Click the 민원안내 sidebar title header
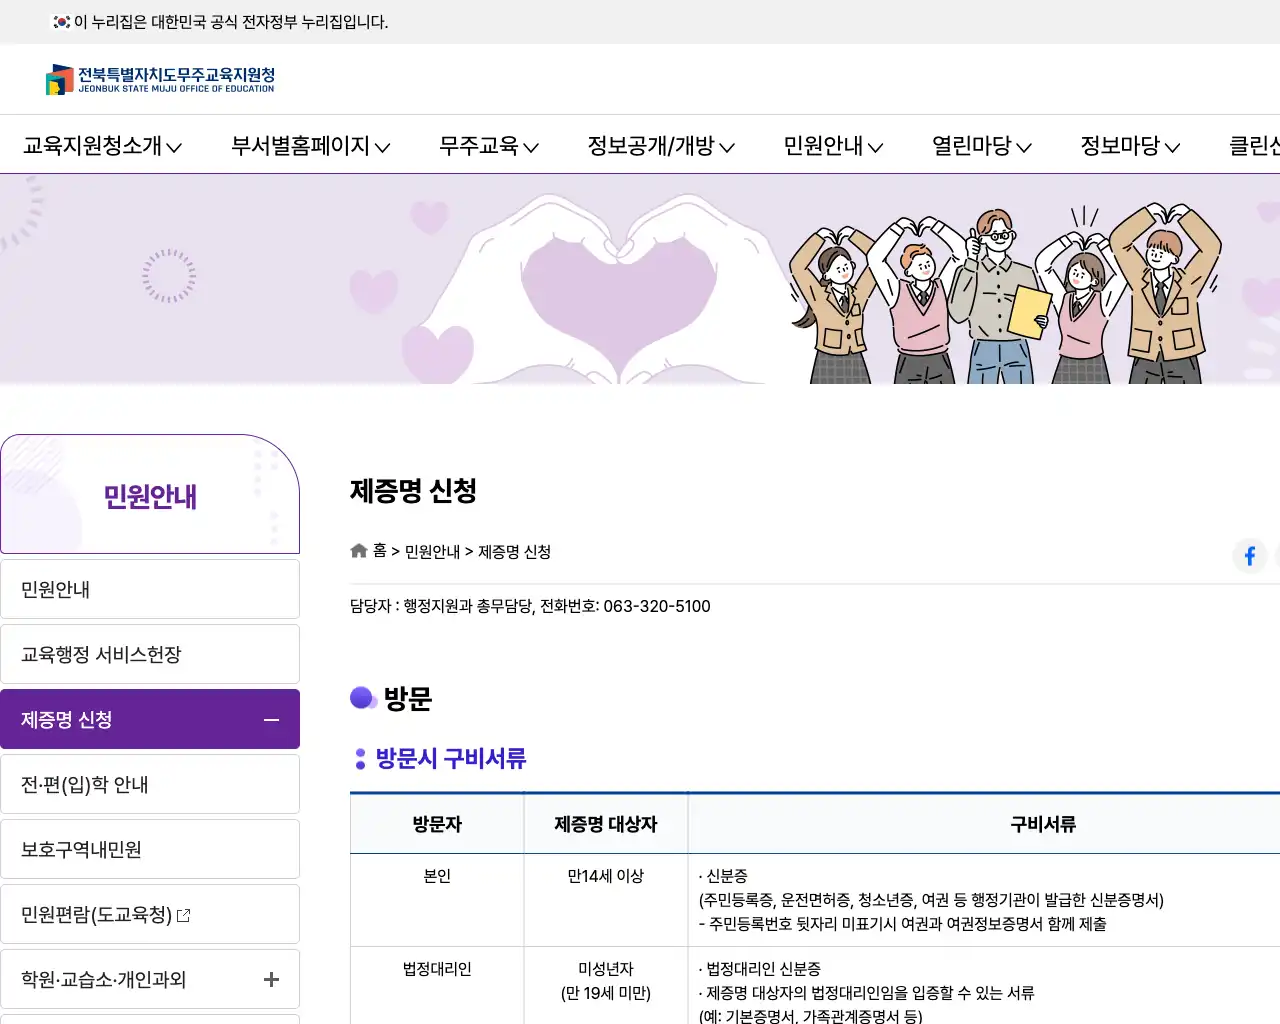Screen dimensions: 1280x1024 [x=150, y=495]
